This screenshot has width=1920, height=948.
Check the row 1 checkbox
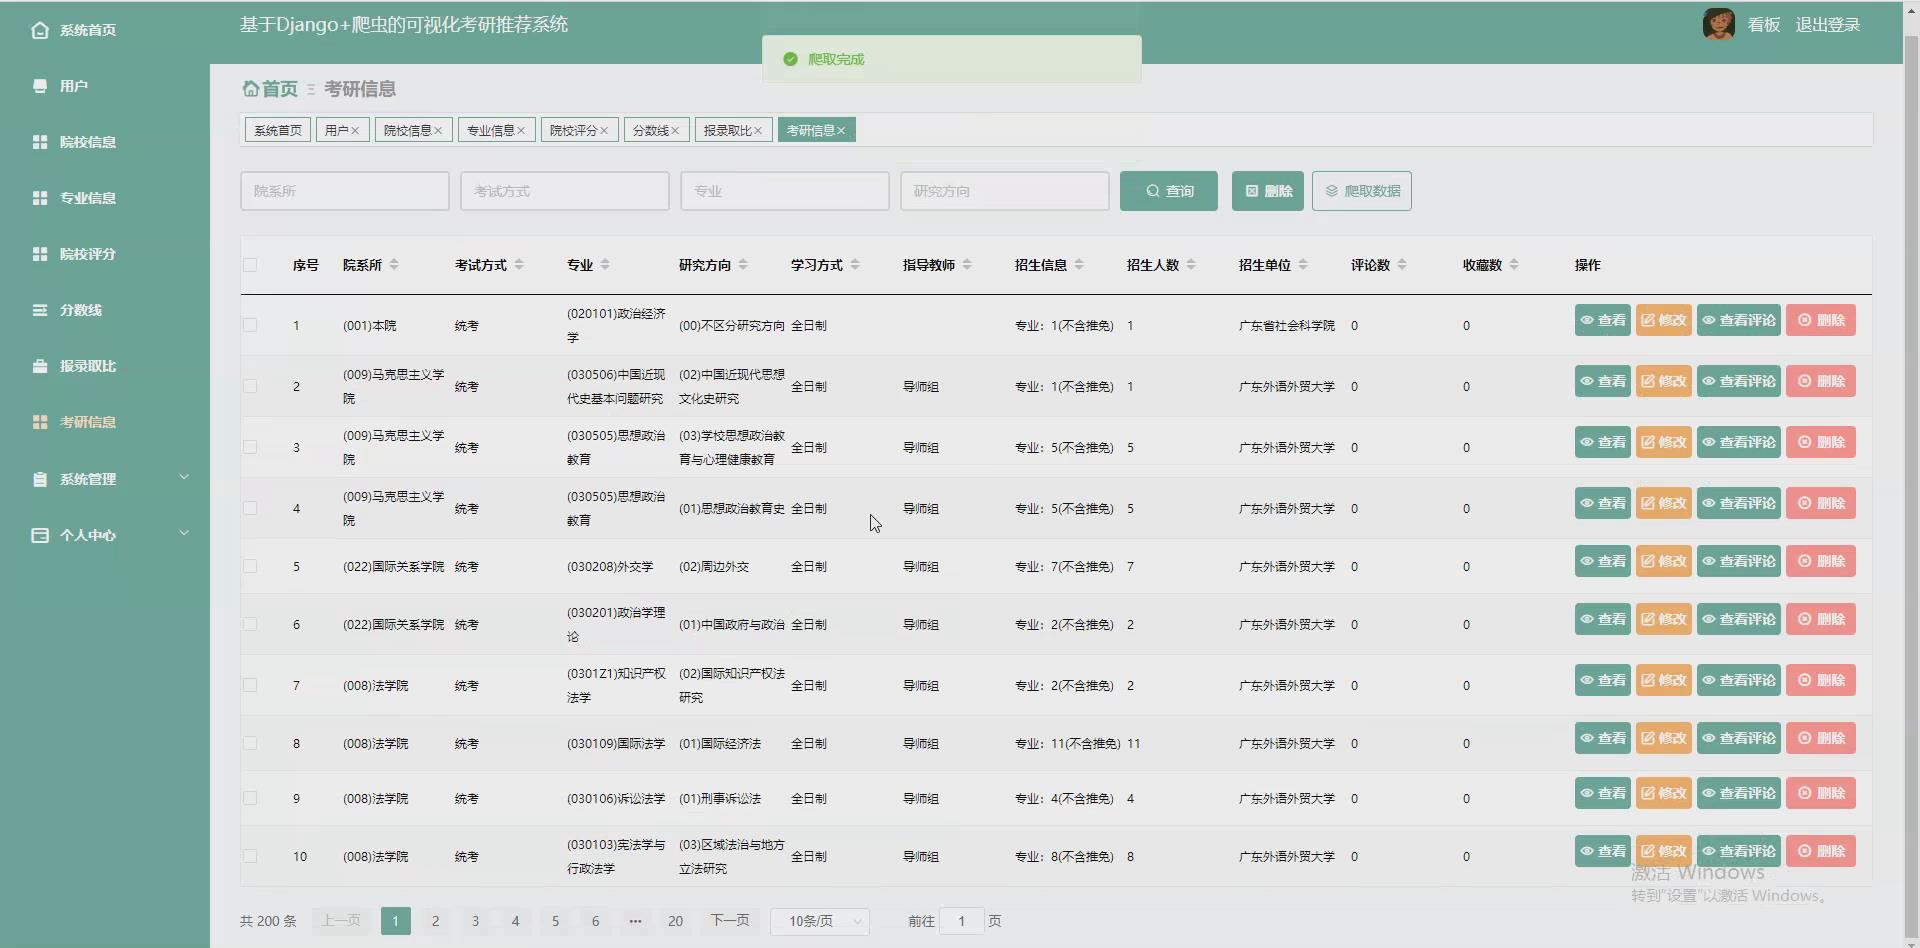[x=250, y=325]
